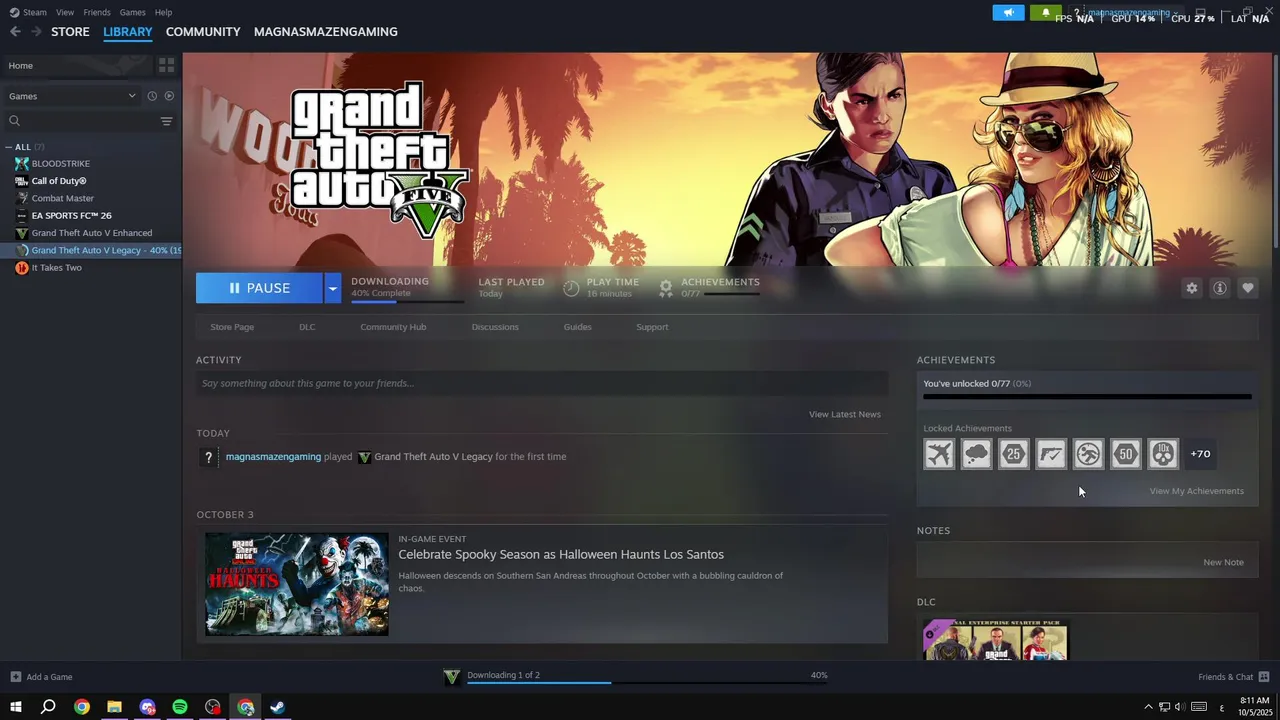
Task: Go to the COMMUNITY tab
Action: pyautogui.click(x=203, y=32)
